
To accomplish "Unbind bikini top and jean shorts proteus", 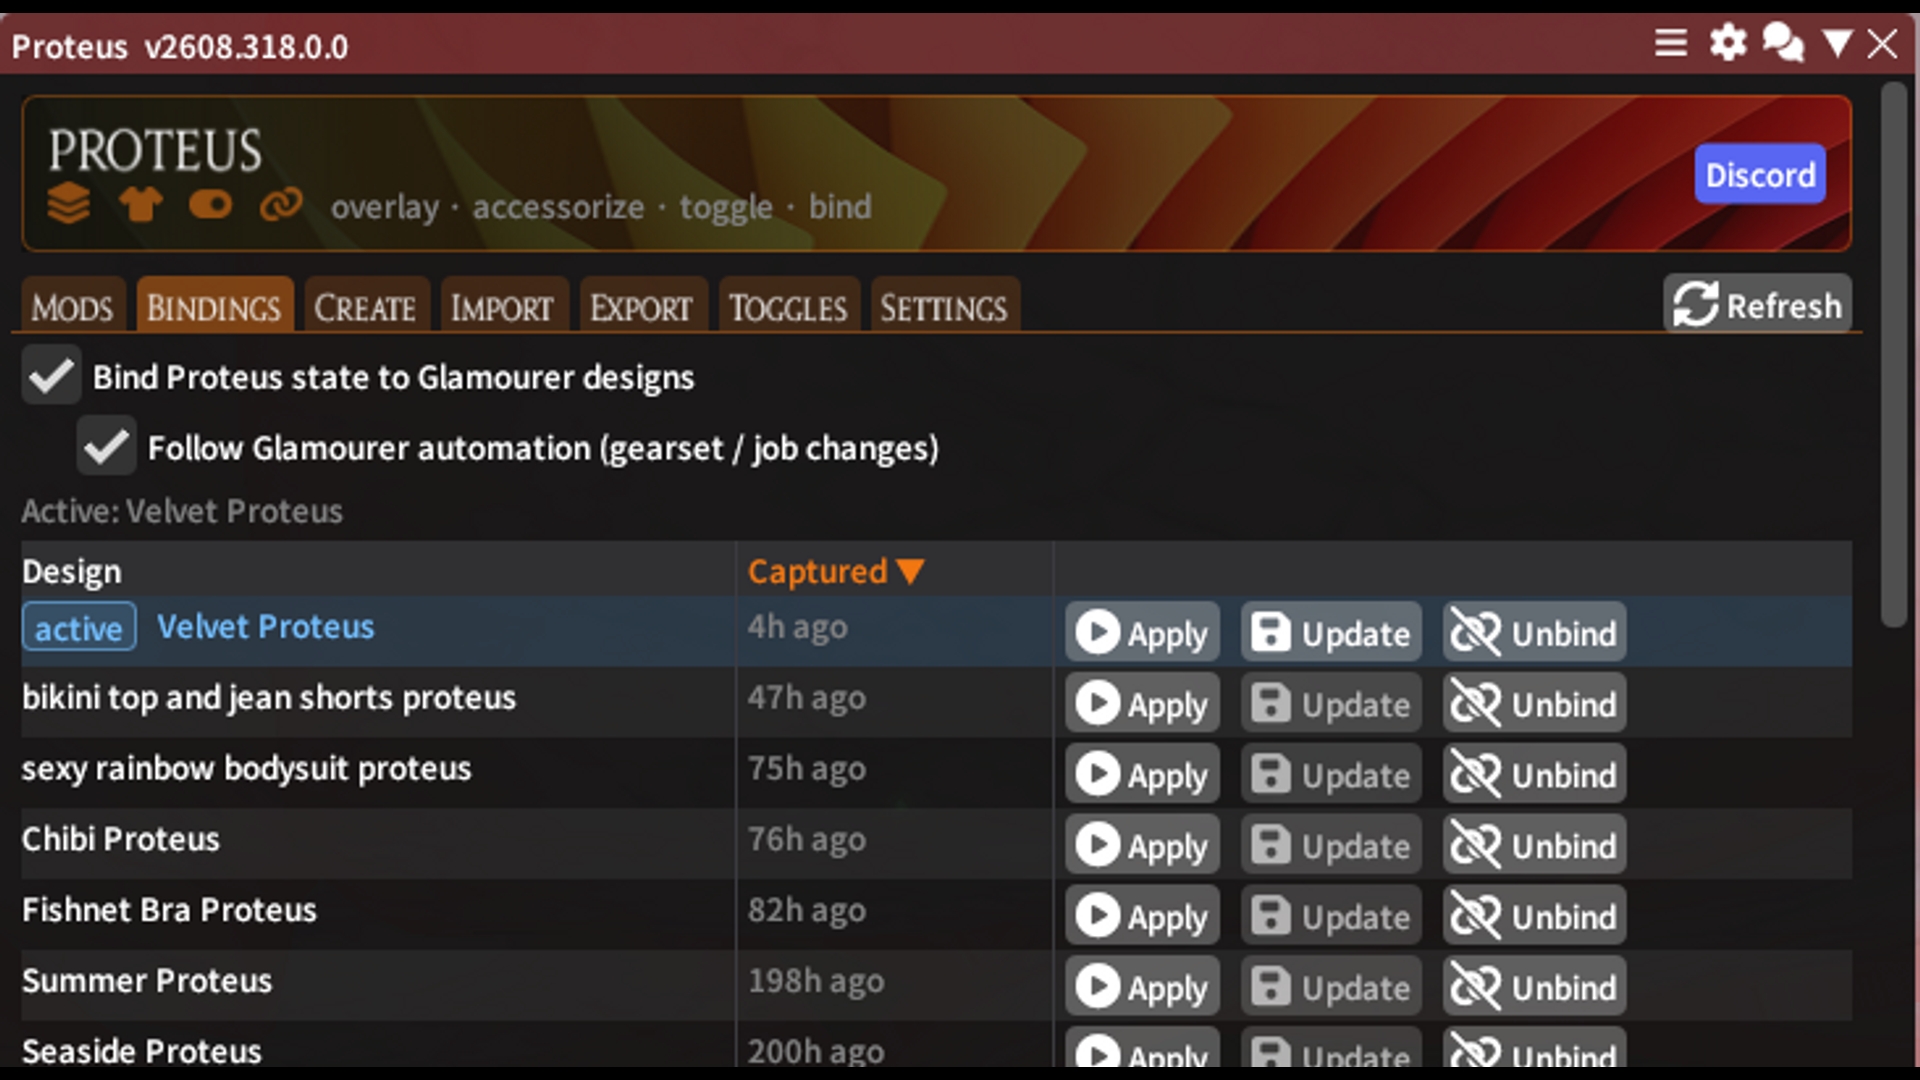I will 1534,703.
